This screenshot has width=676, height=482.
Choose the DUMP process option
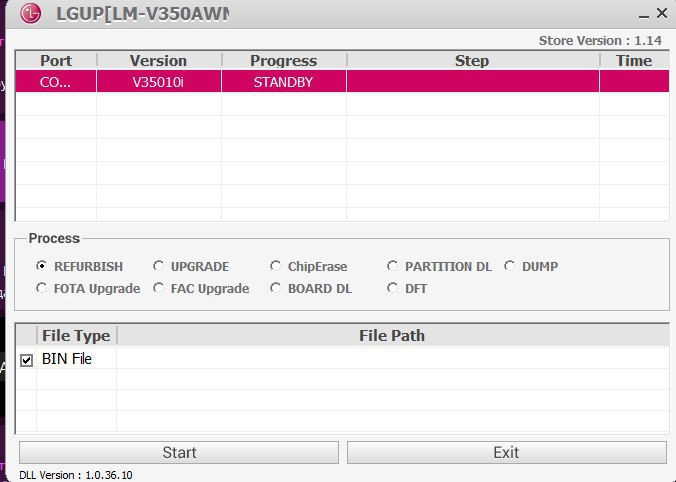point(510,266)
